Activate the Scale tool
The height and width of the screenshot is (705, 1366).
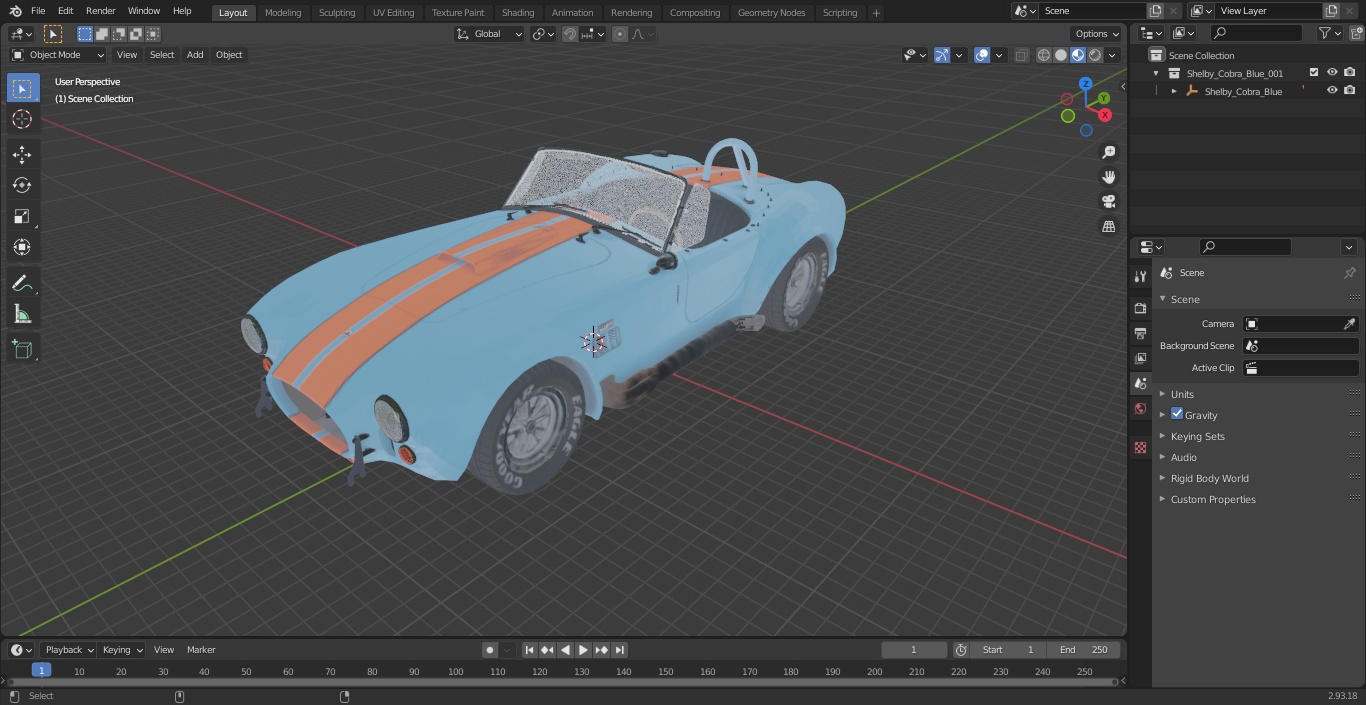click(x=22, y=216)
